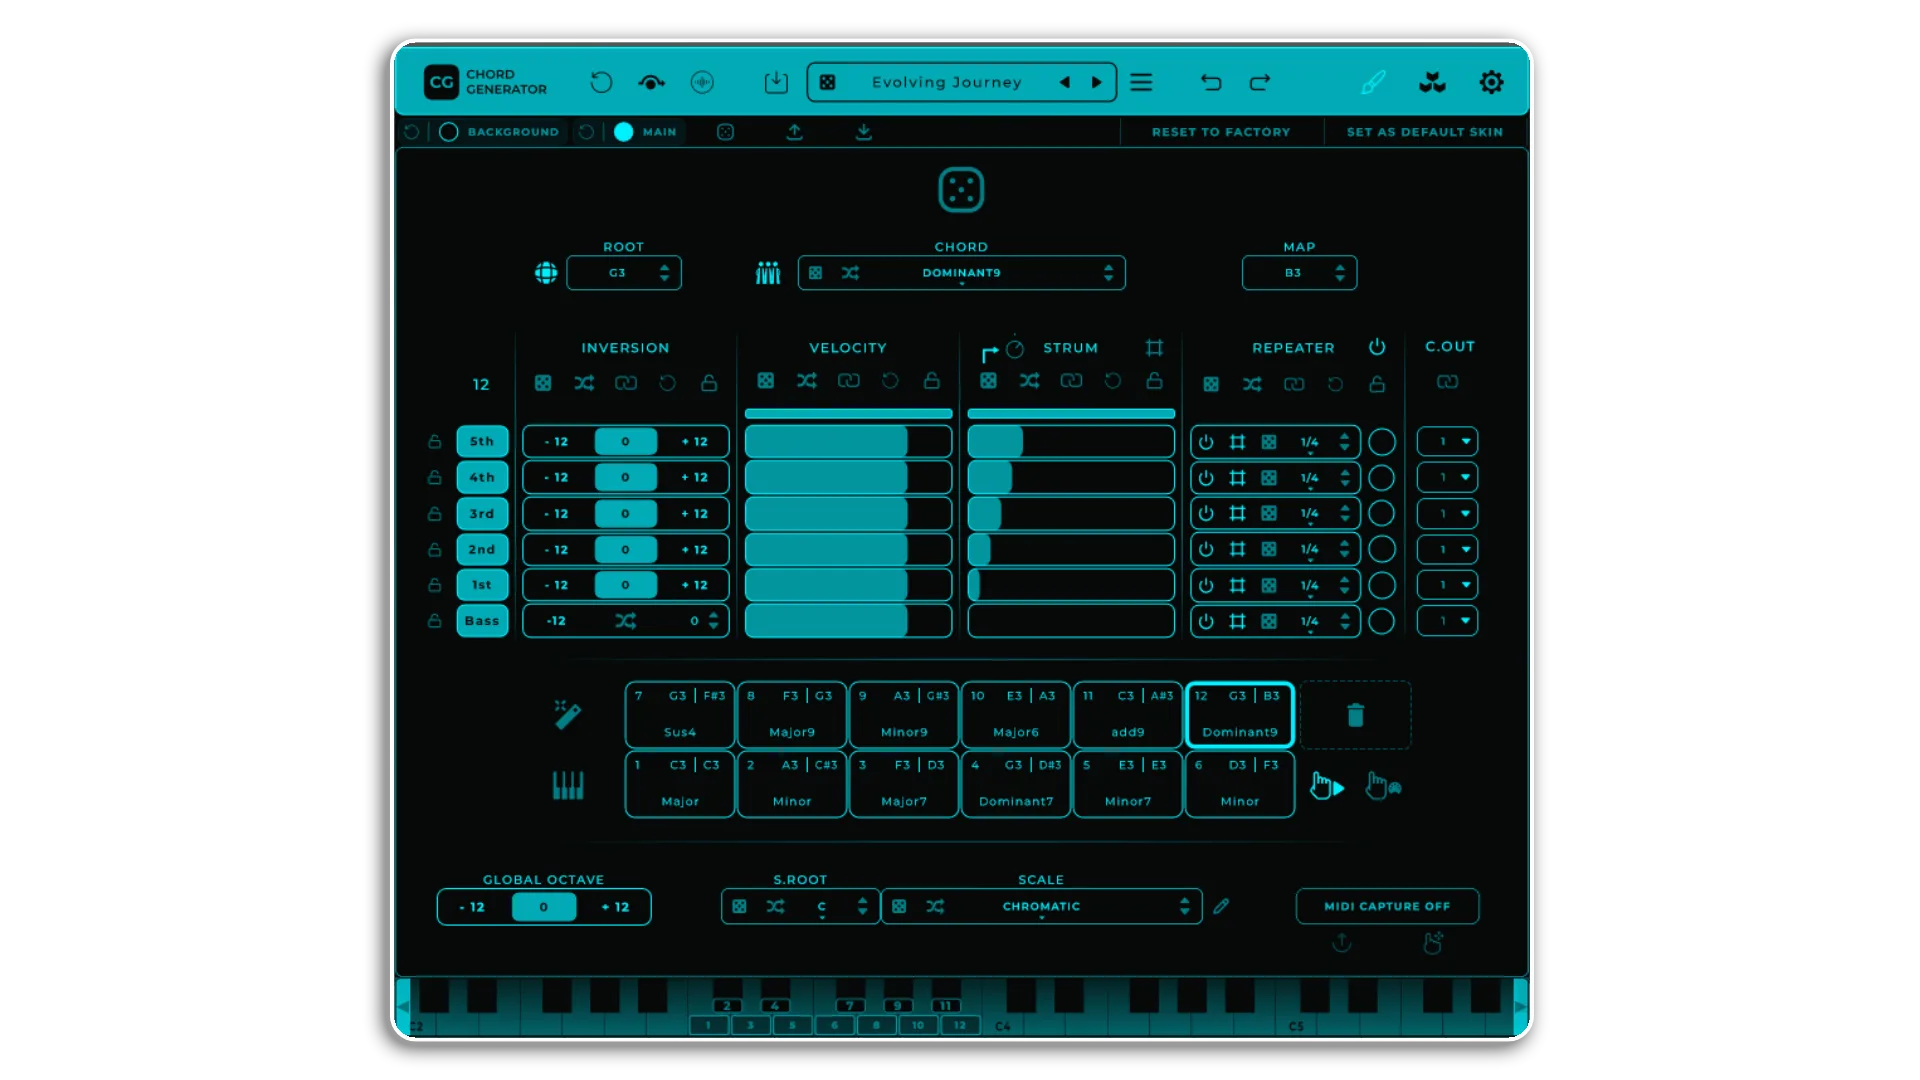Click the Global Octave +12 button
The height and width of the screenshot is (1080, 1920).
(x=615, y=907)
